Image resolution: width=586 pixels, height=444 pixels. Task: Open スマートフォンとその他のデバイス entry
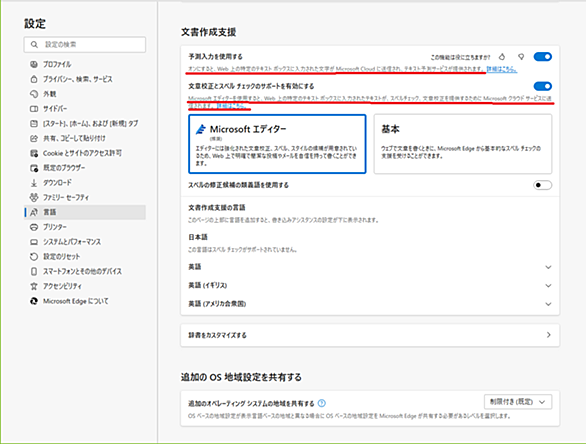click(85, 271)
